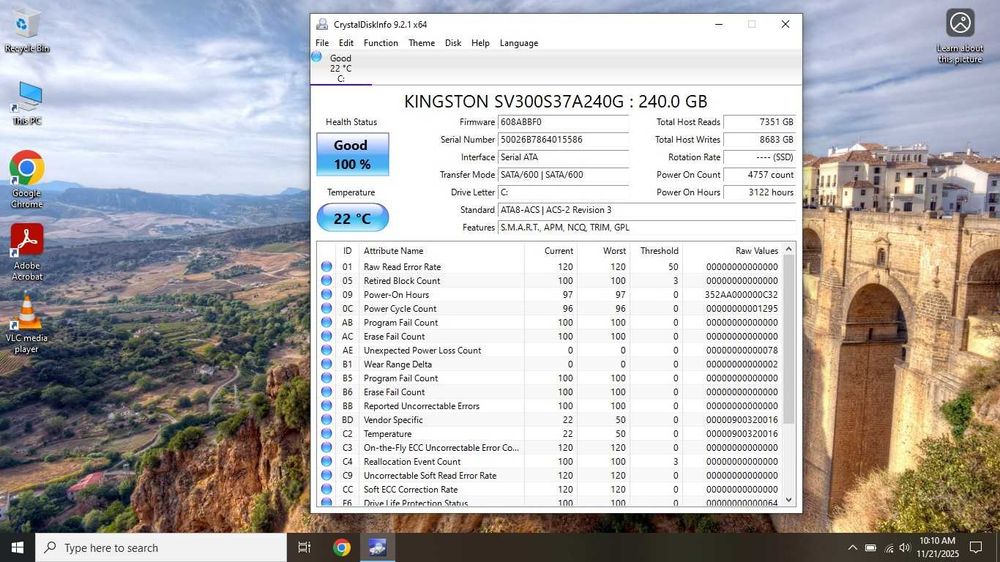Open the Recycle Bin desktop icon
The image size is (1000, 562).
pos(26,29)
